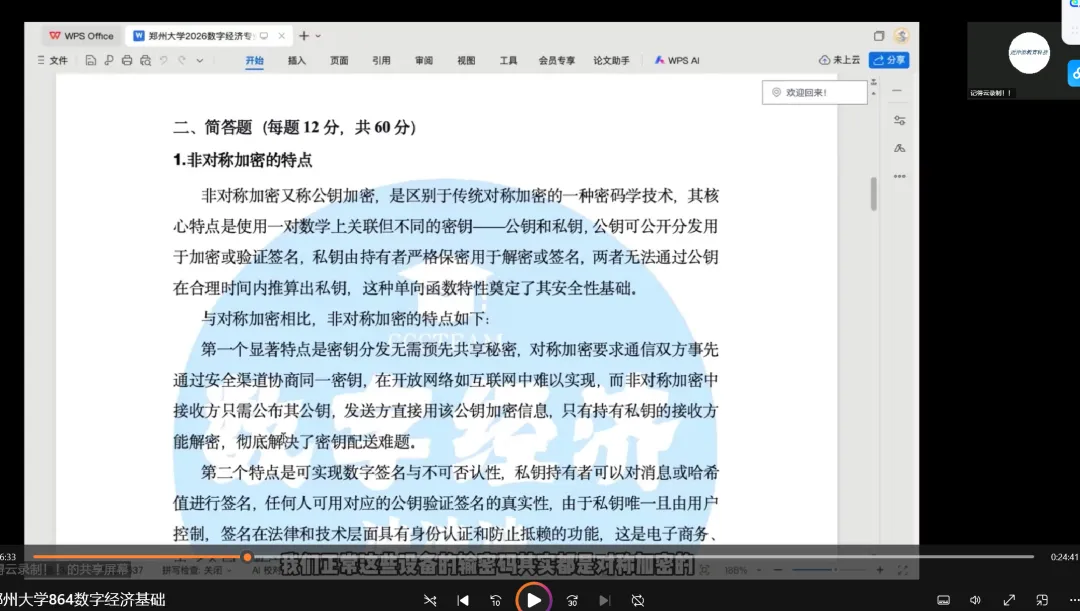Click the zoom out minus button
Viewport: 1080px width, 611px height.
[x=778, y=570]
